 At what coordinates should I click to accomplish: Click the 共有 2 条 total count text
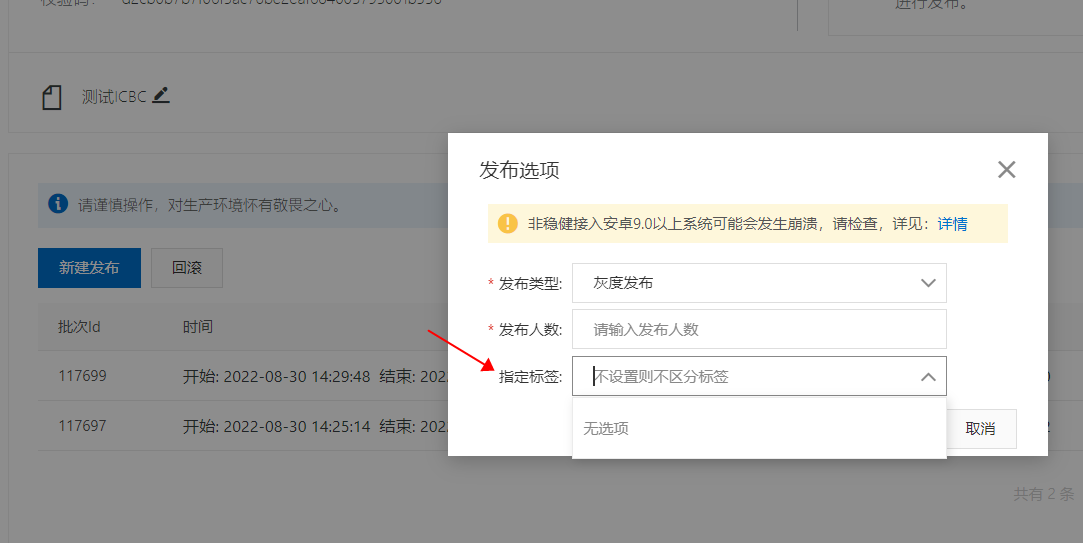pos(1044,494)
